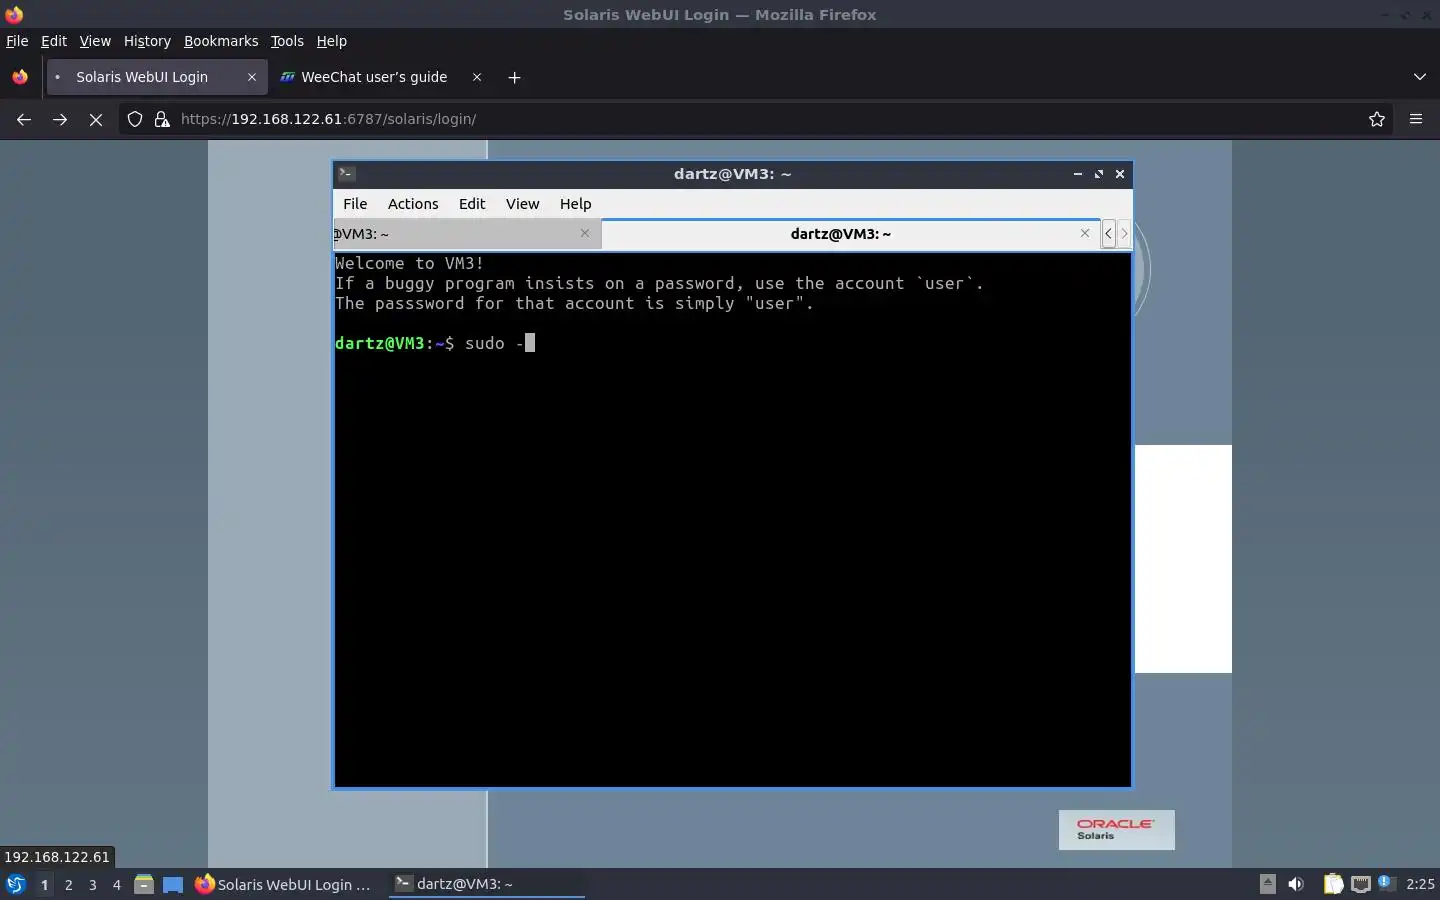This screenshot has height=900, width=1440.
Task: Click the Oracle Solaris logo
Action: [1116, 830]
